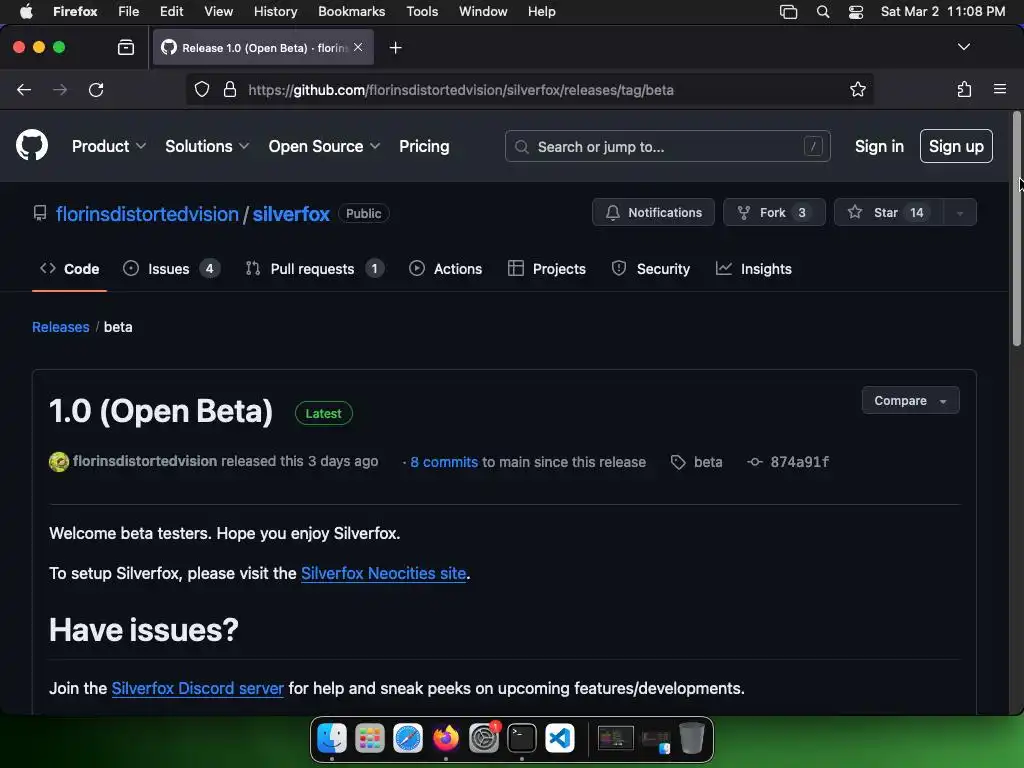Click the GitHub Octocat logo
The image size is (1024, 768).
tap(32, 145)
